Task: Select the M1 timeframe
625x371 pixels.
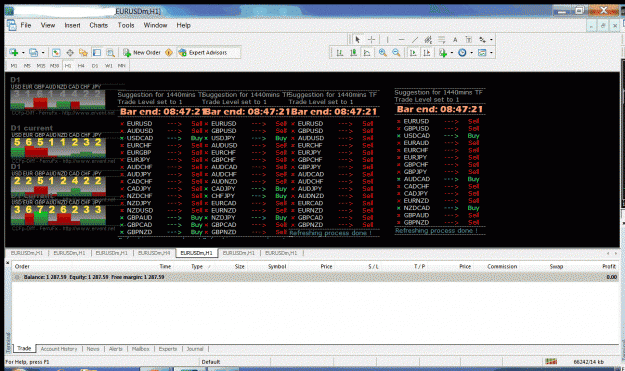Action: [x=14, y=66]
